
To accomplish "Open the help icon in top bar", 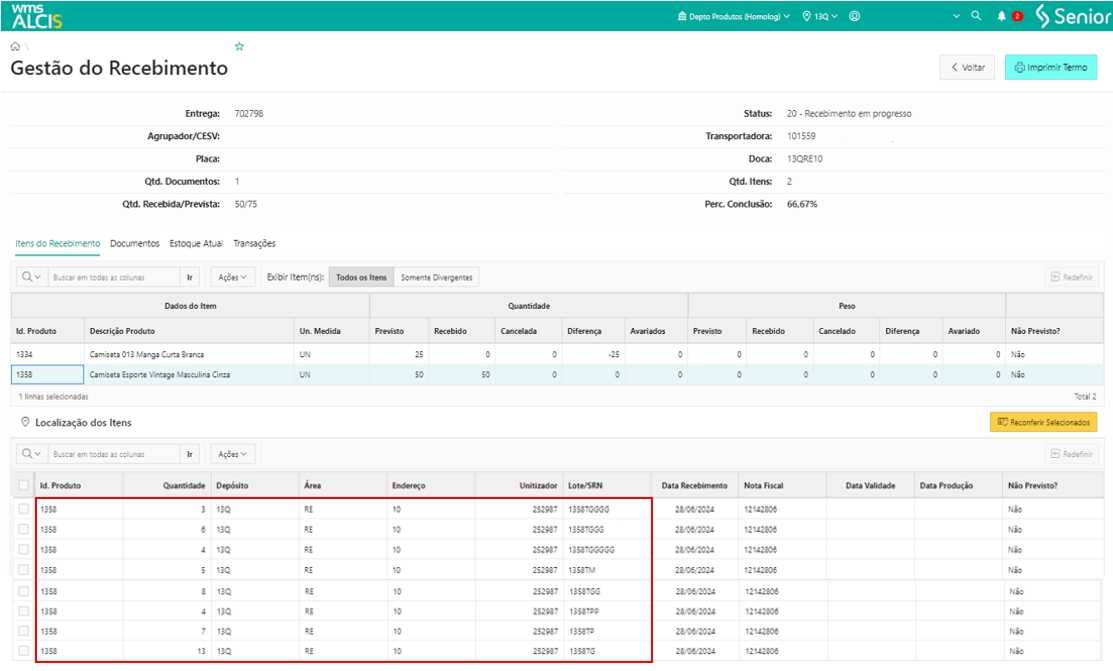I will pos(855,16).
